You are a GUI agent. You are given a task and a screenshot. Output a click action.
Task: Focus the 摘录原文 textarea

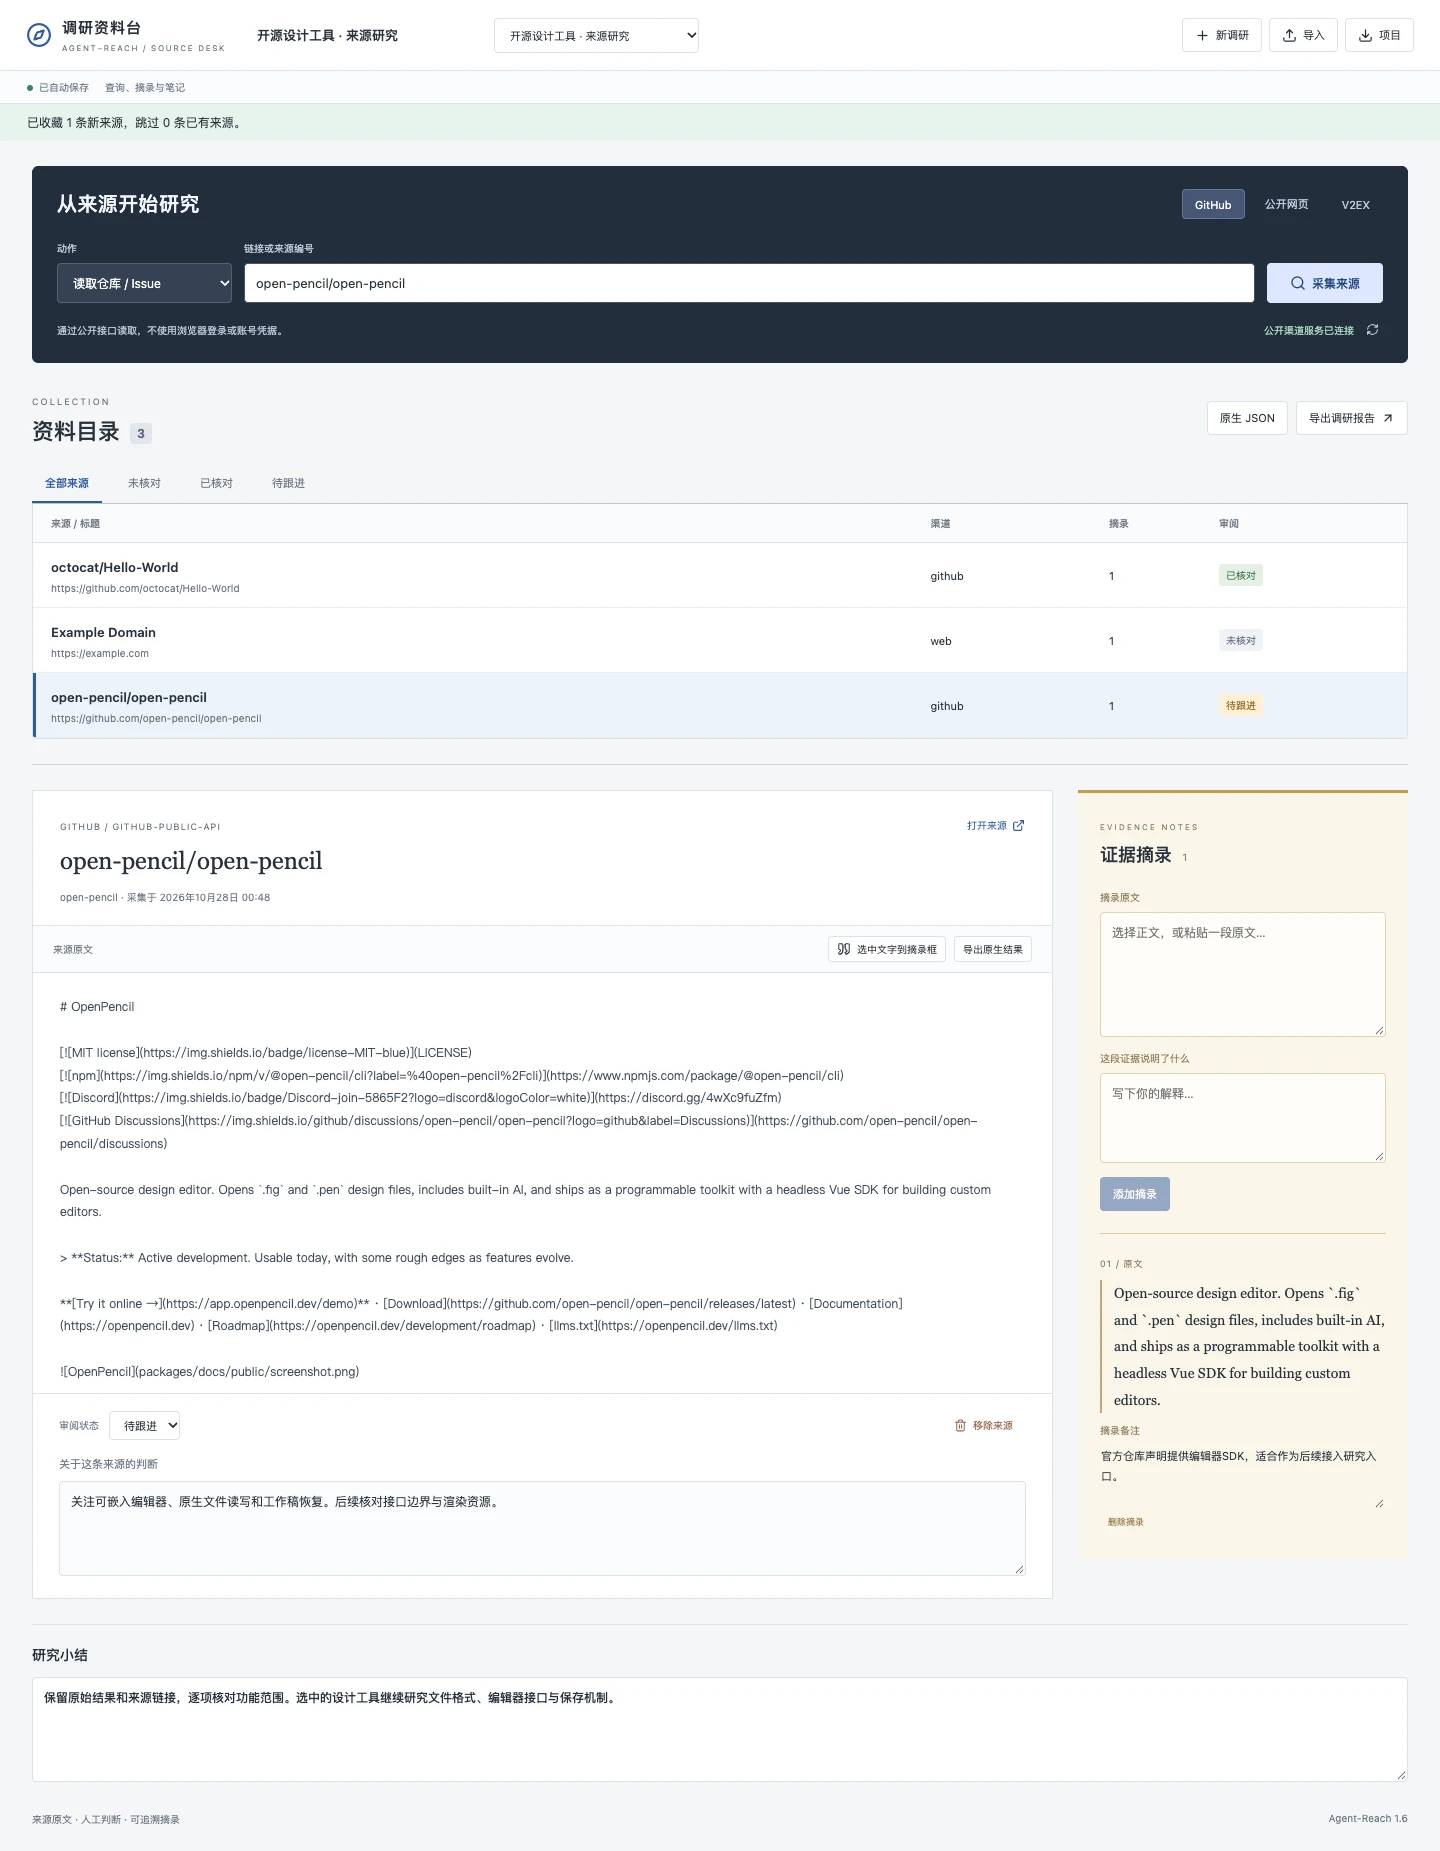tap(1243, 974)
